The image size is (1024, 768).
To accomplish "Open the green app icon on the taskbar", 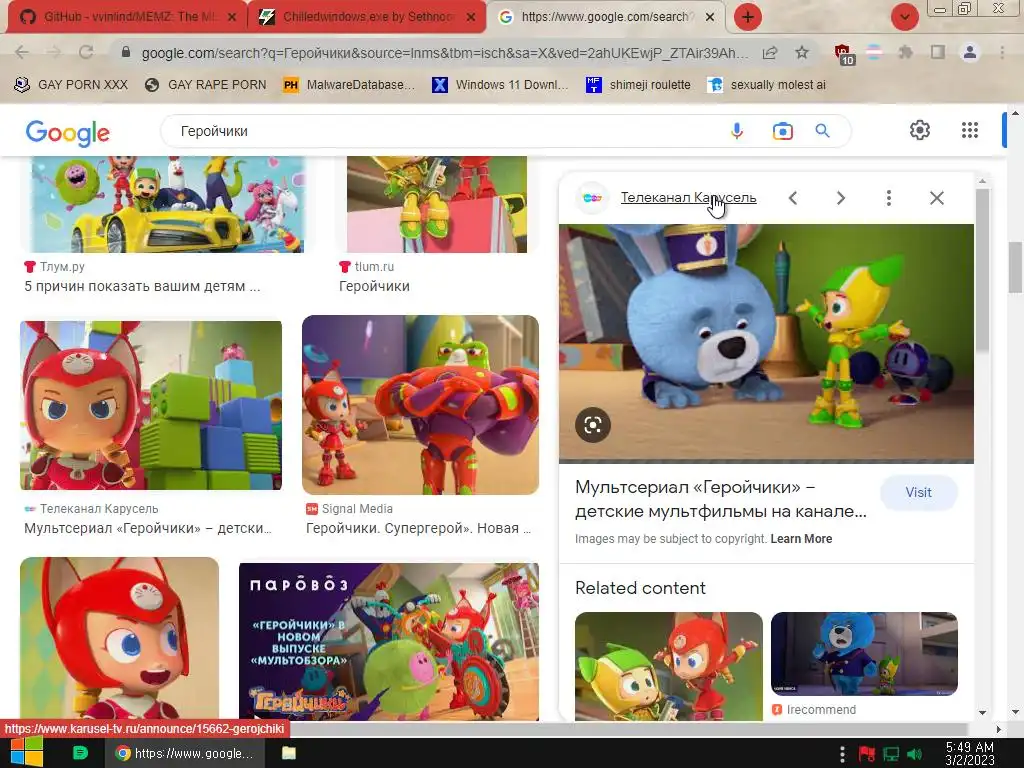I will (80, 753).
